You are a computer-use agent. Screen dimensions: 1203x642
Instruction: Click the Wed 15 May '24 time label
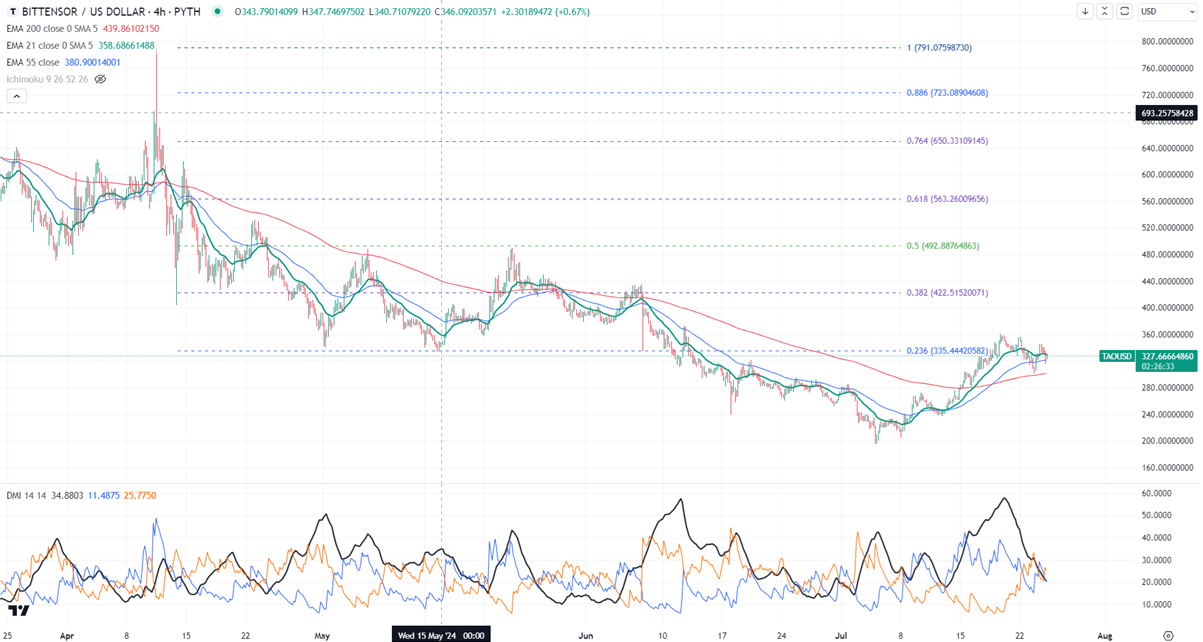tap(441, 634)
